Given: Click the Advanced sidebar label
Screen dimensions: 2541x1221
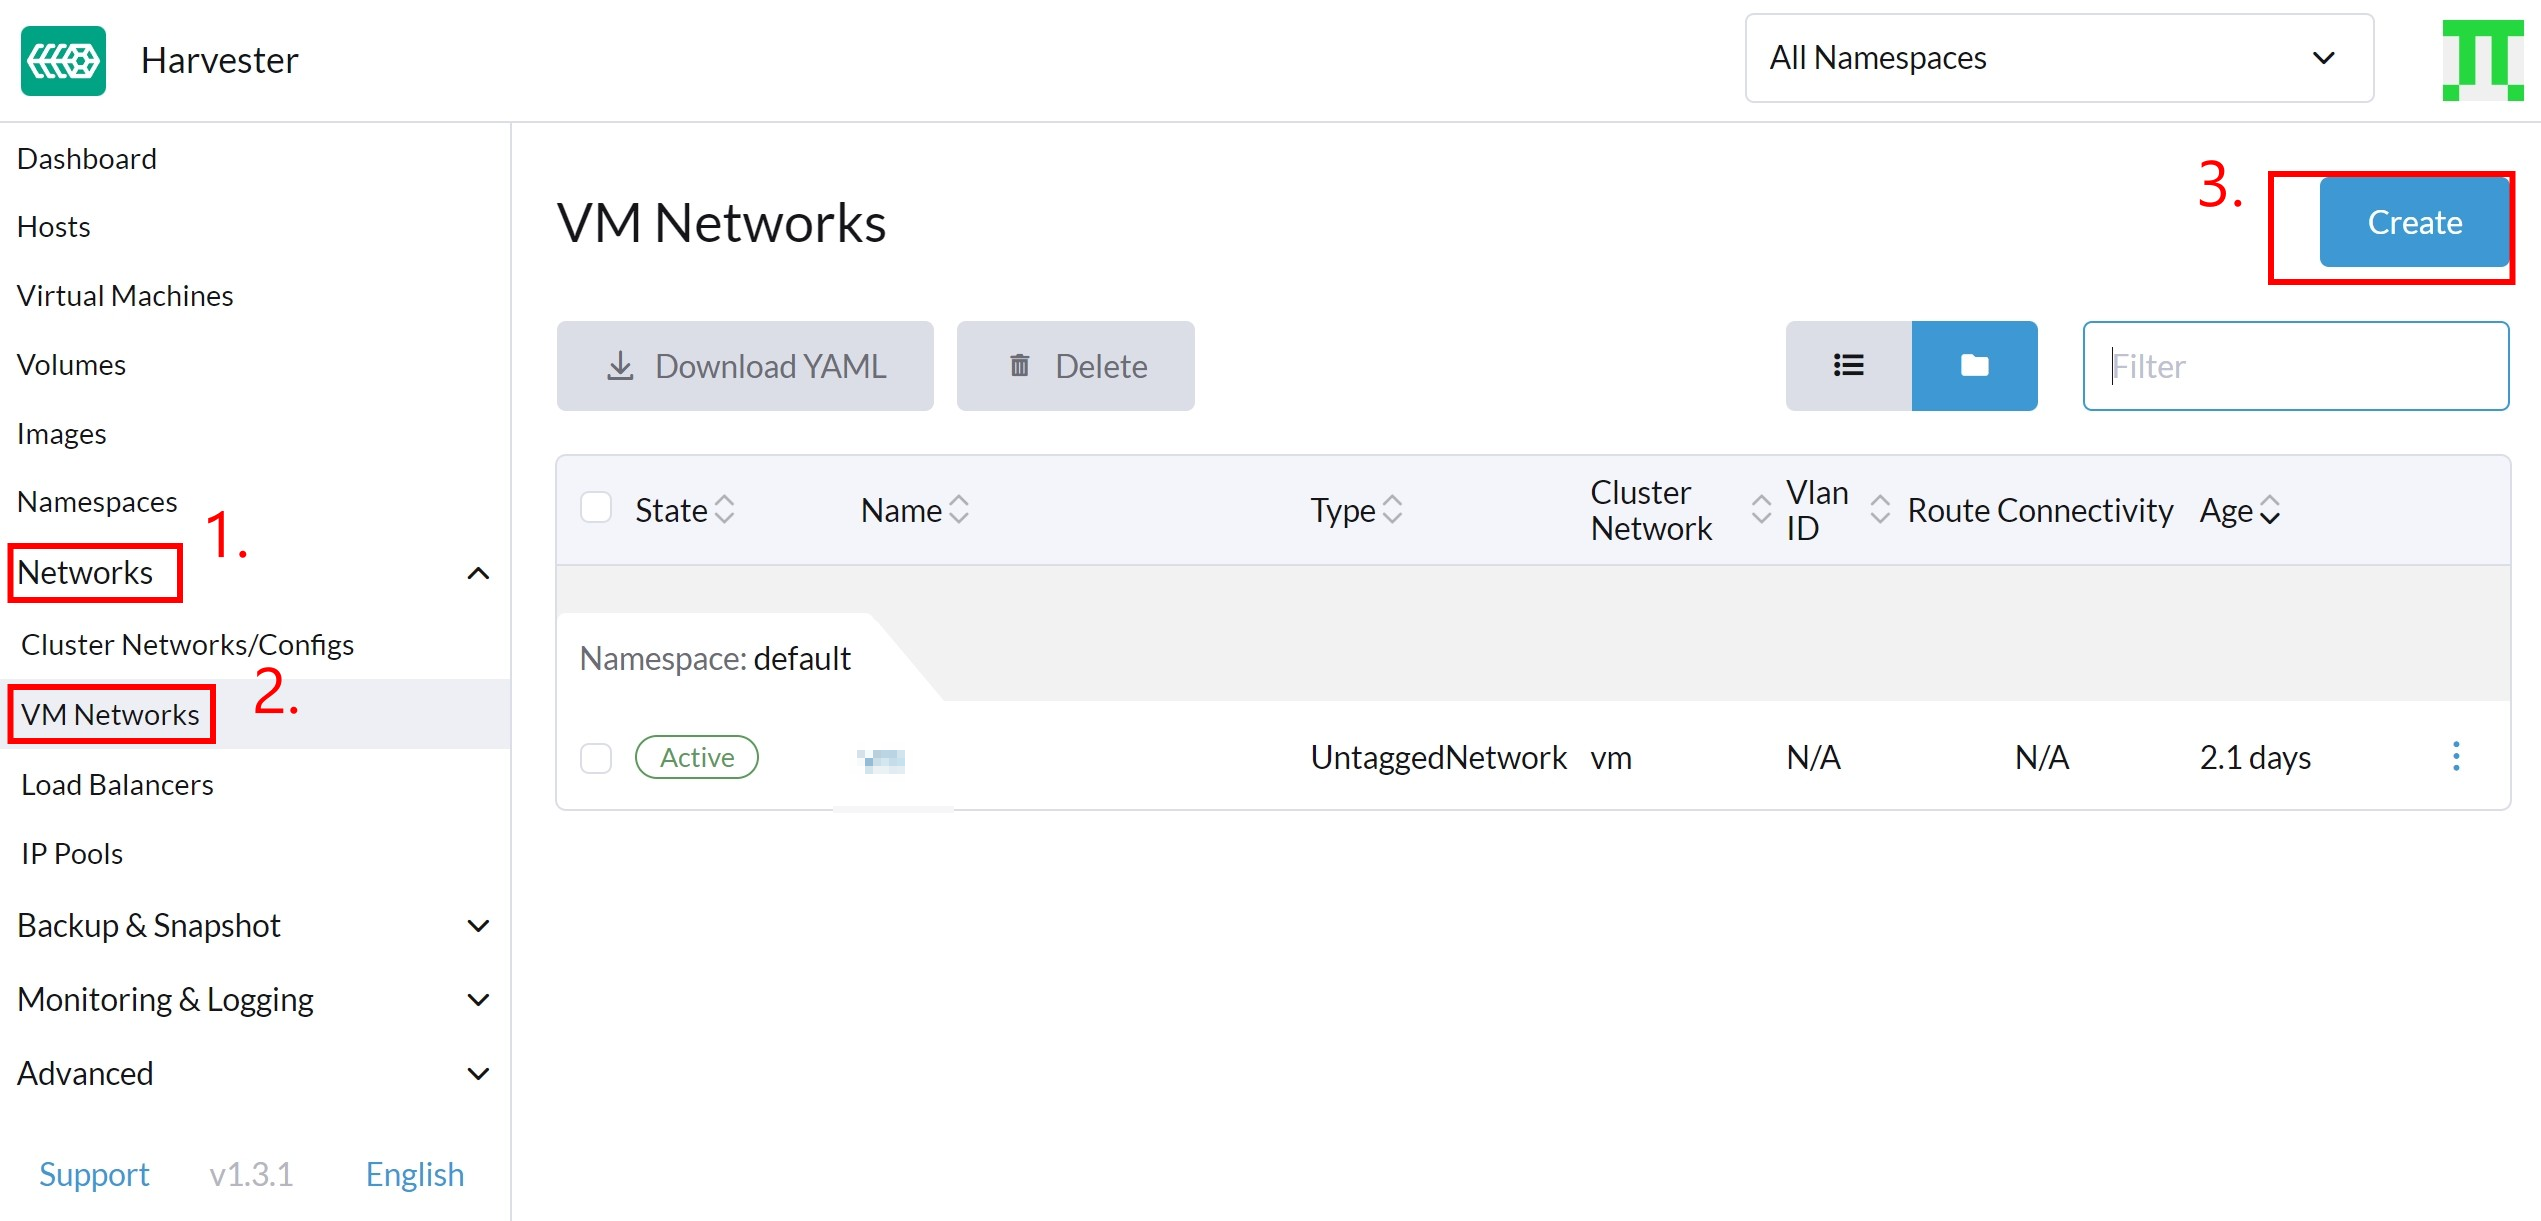Looking at the screenshot, I should pos(85,1074).
